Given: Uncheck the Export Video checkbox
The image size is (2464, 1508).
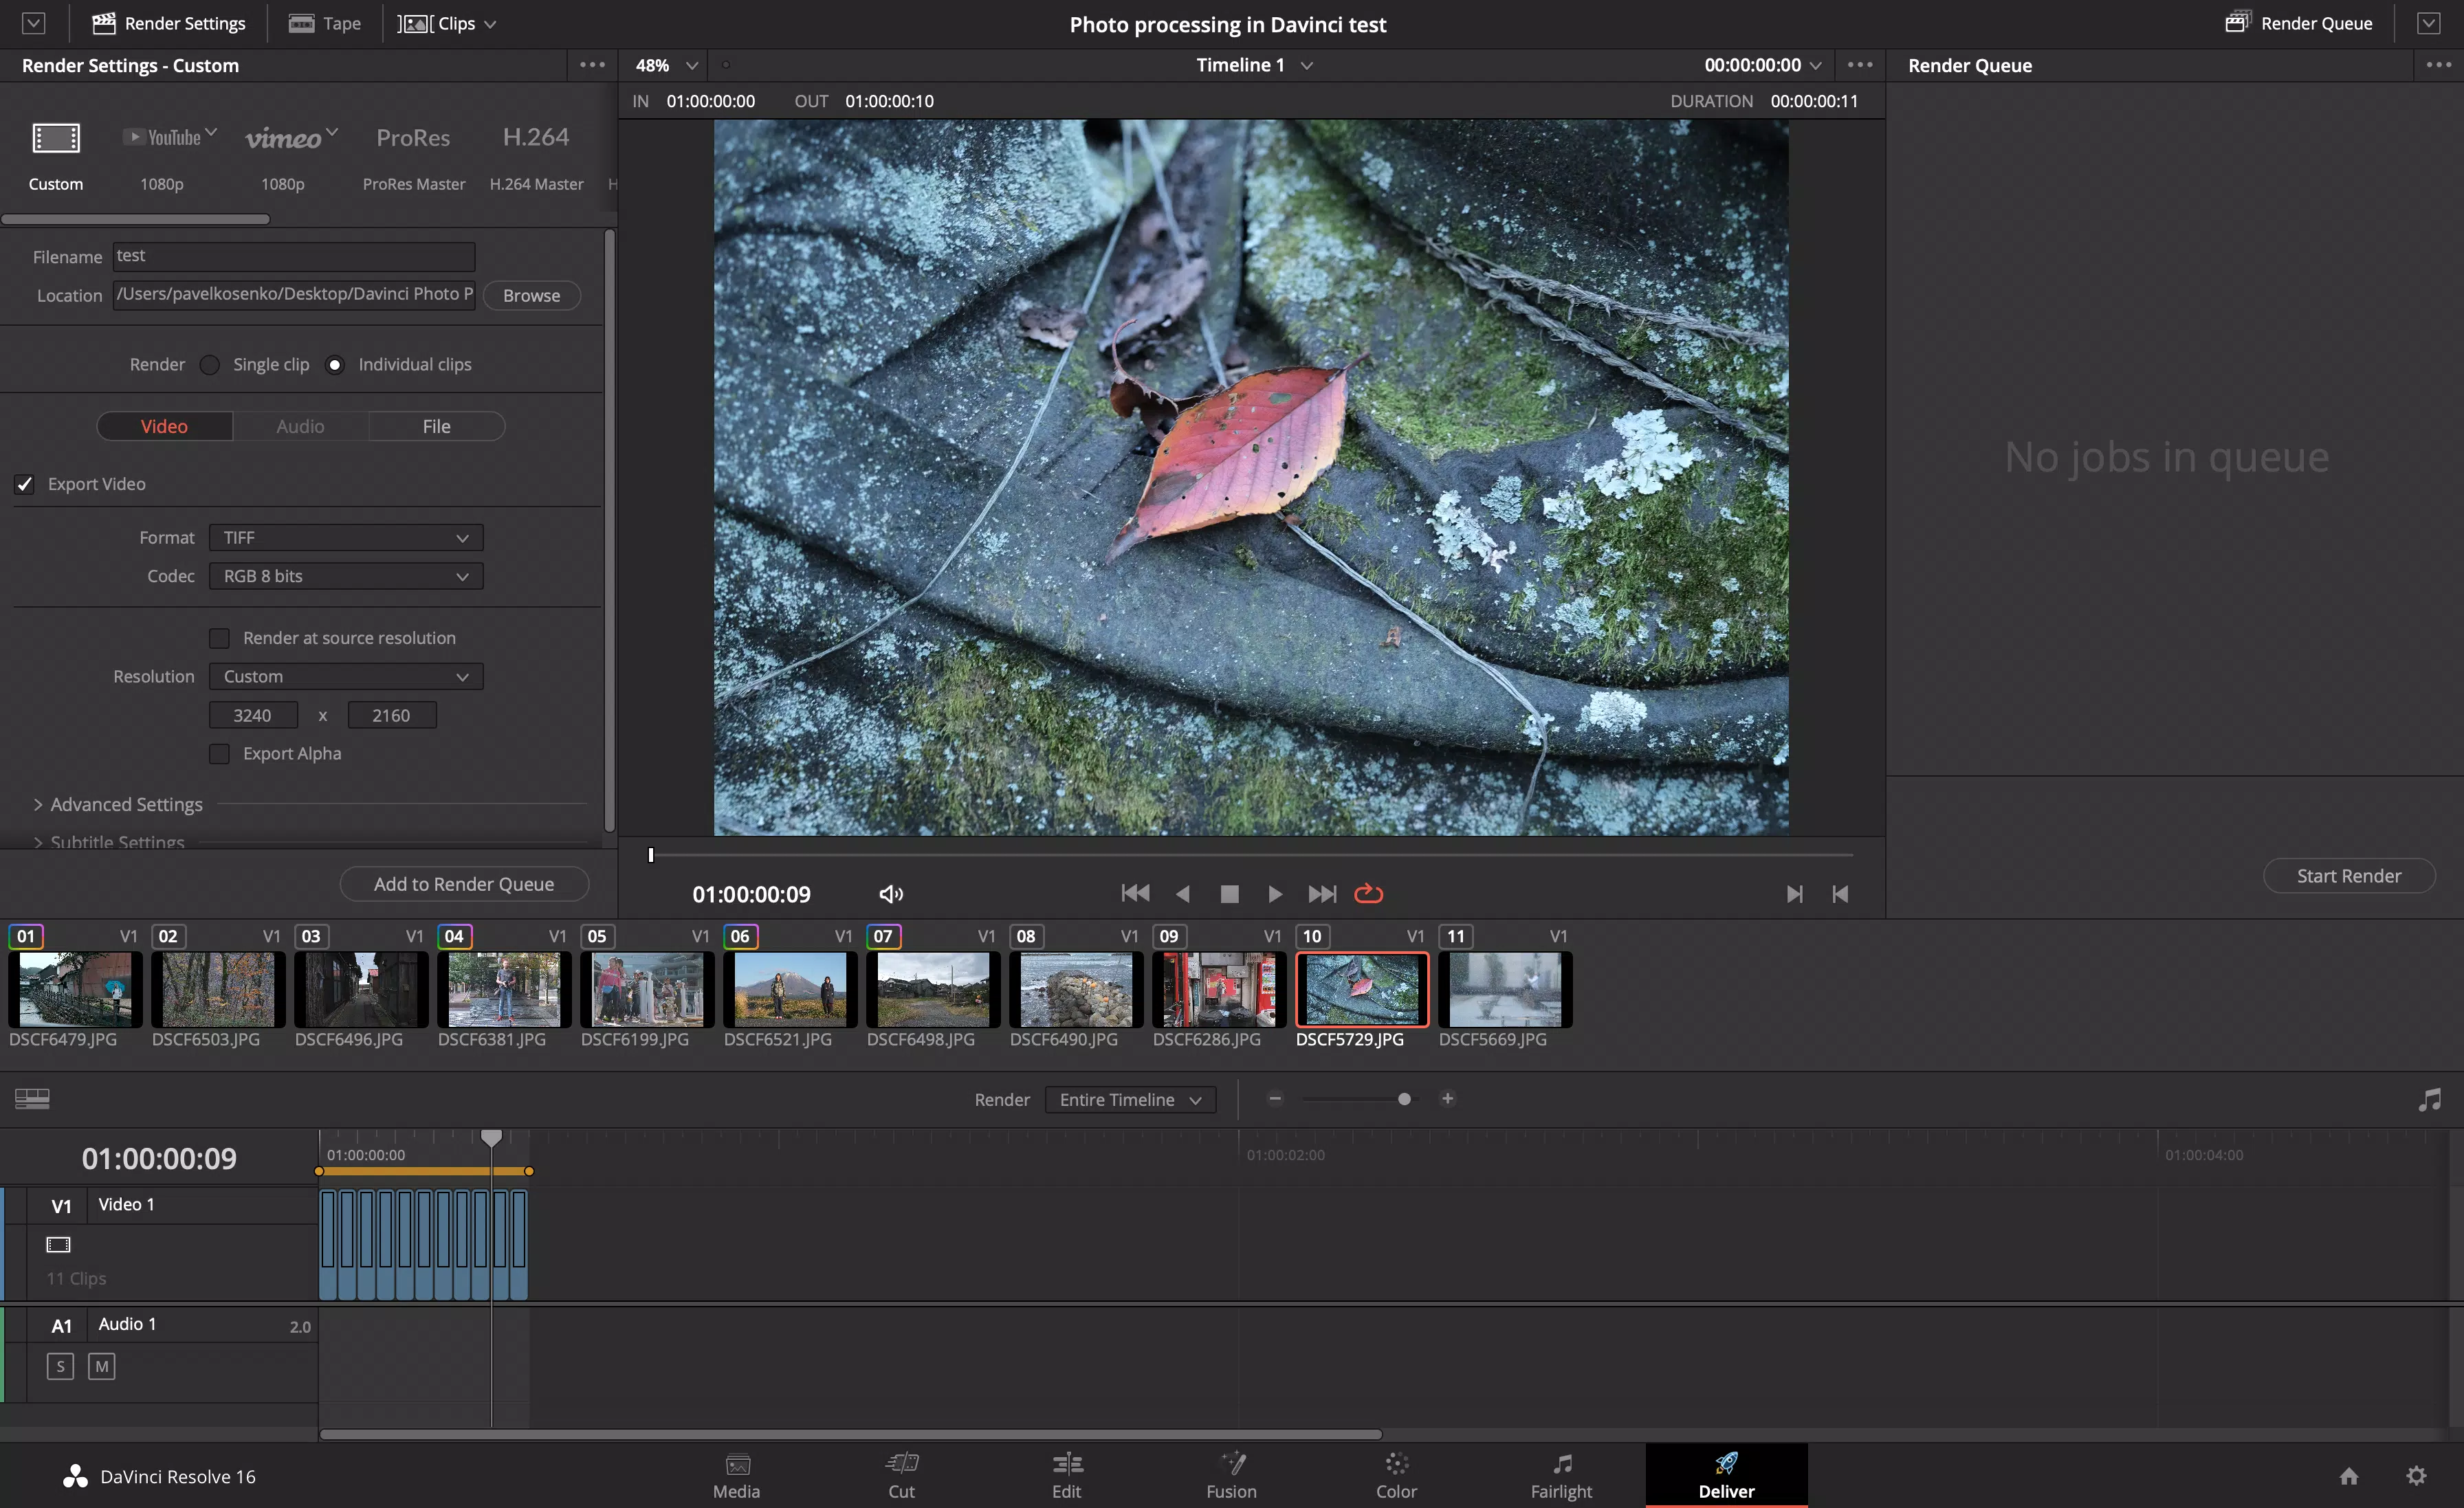Looking at the screenshot, I should point(25,484).
